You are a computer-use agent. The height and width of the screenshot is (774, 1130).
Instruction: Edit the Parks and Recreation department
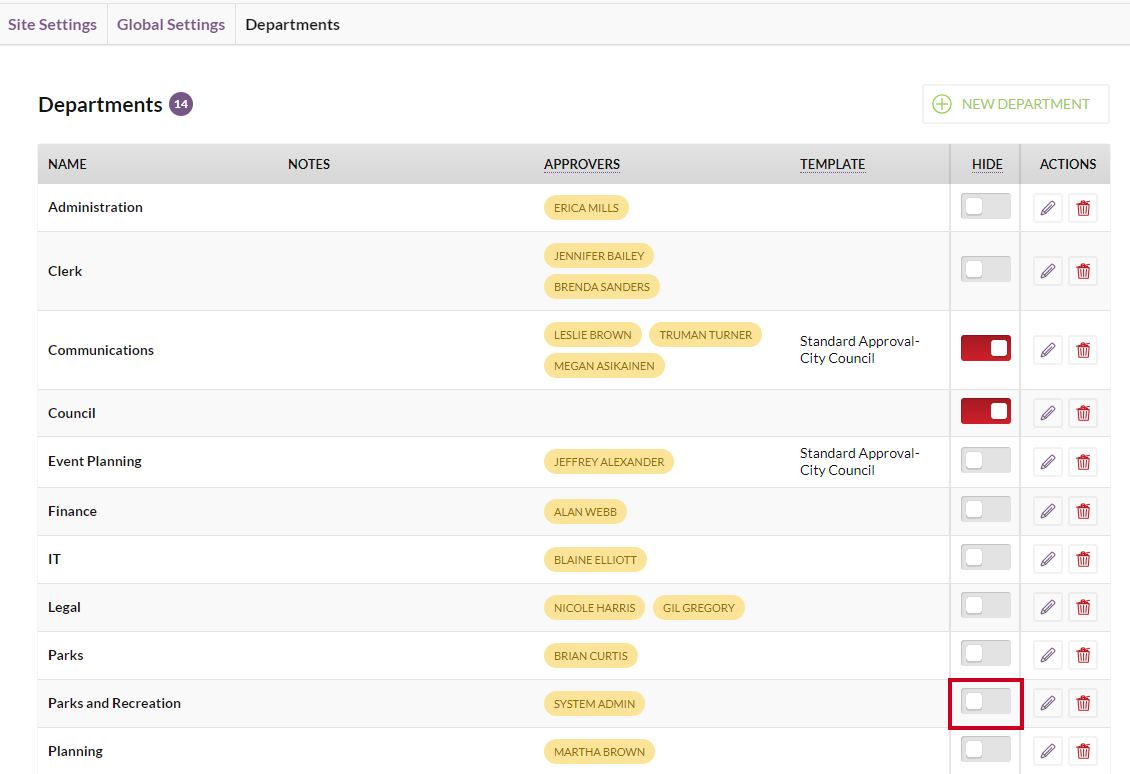coord(1048,703)
